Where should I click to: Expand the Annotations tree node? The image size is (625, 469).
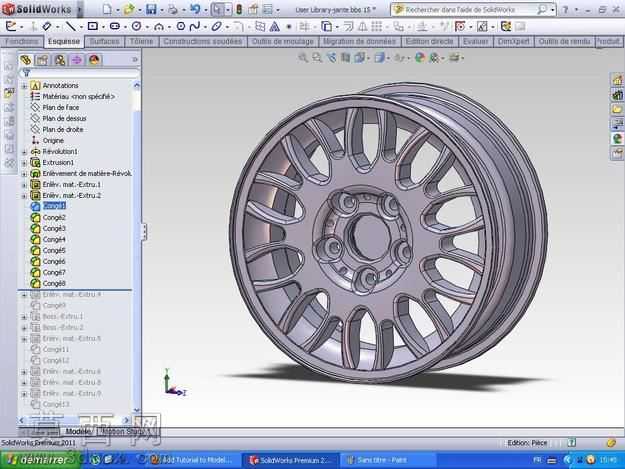[24, 86]
